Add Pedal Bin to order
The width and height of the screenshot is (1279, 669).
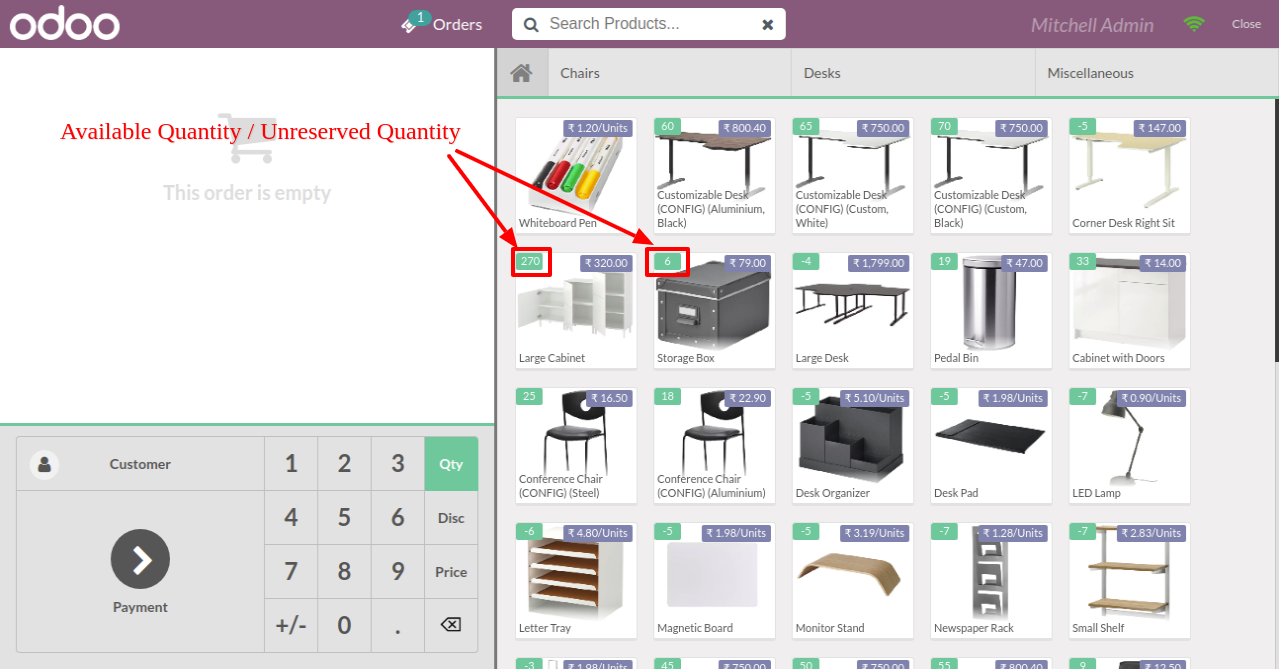pyautogui.click(x=991, y=310)
